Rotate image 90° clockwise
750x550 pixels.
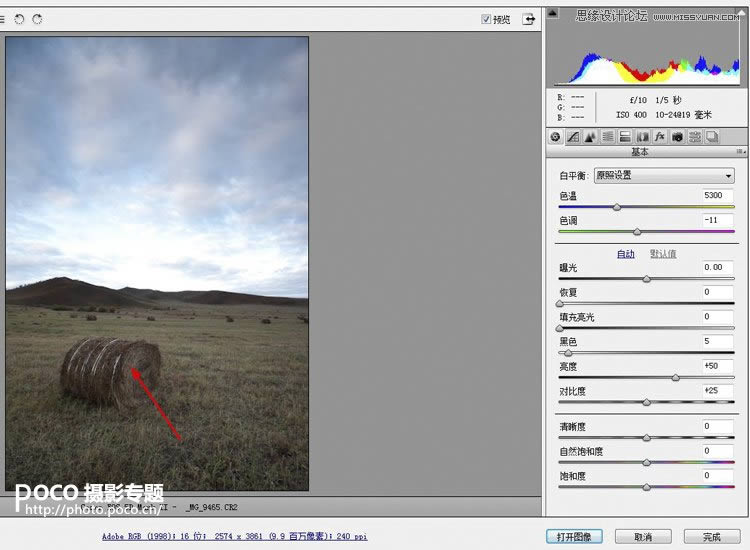click(x=37, y=19)
